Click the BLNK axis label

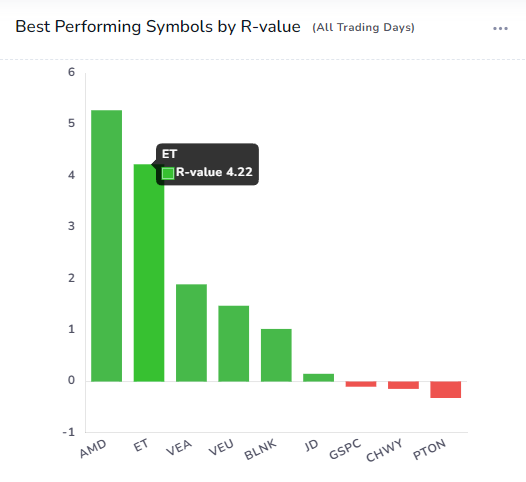tap(260, 449)
